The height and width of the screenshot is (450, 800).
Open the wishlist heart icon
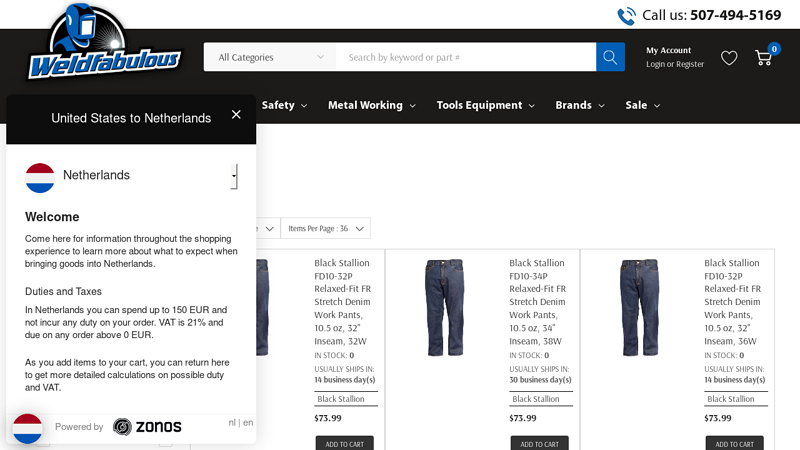click(x=729, y=58)
